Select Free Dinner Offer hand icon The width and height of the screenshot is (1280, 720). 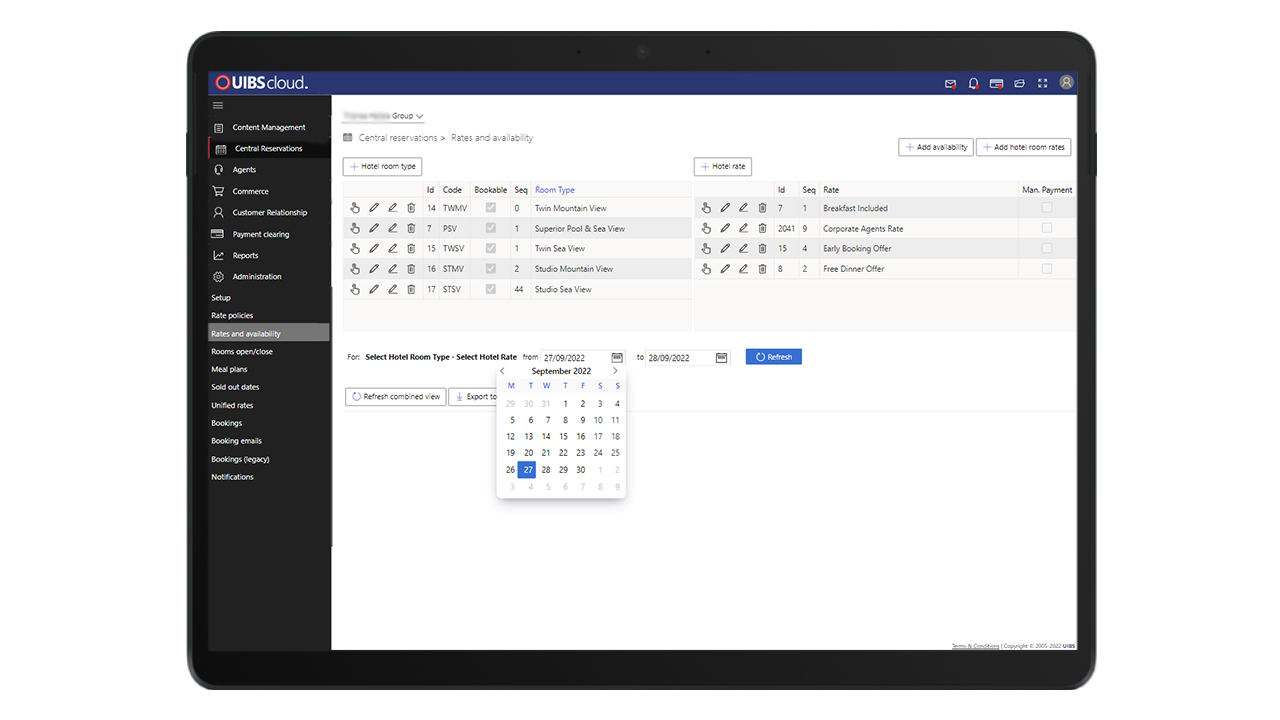[706, 268]
